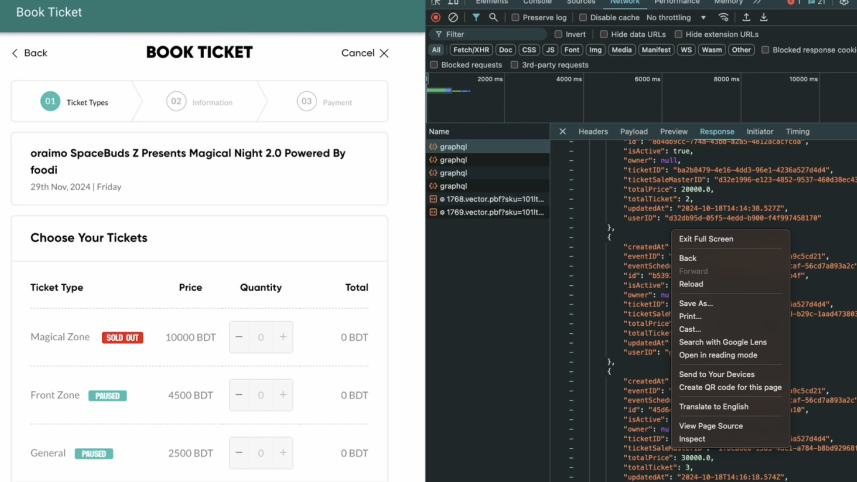The image size is (857, 482).
Task: Open network conditions Wi-Fi icon
Action: pyautogui.click(x=723, y=17)
